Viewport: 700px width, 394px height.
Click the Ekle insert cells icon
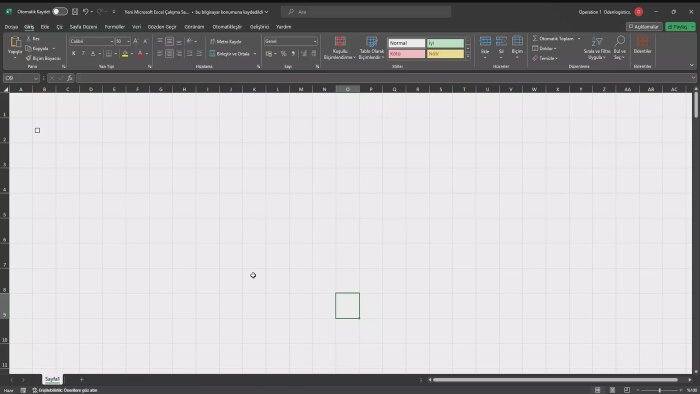point(485,41)
